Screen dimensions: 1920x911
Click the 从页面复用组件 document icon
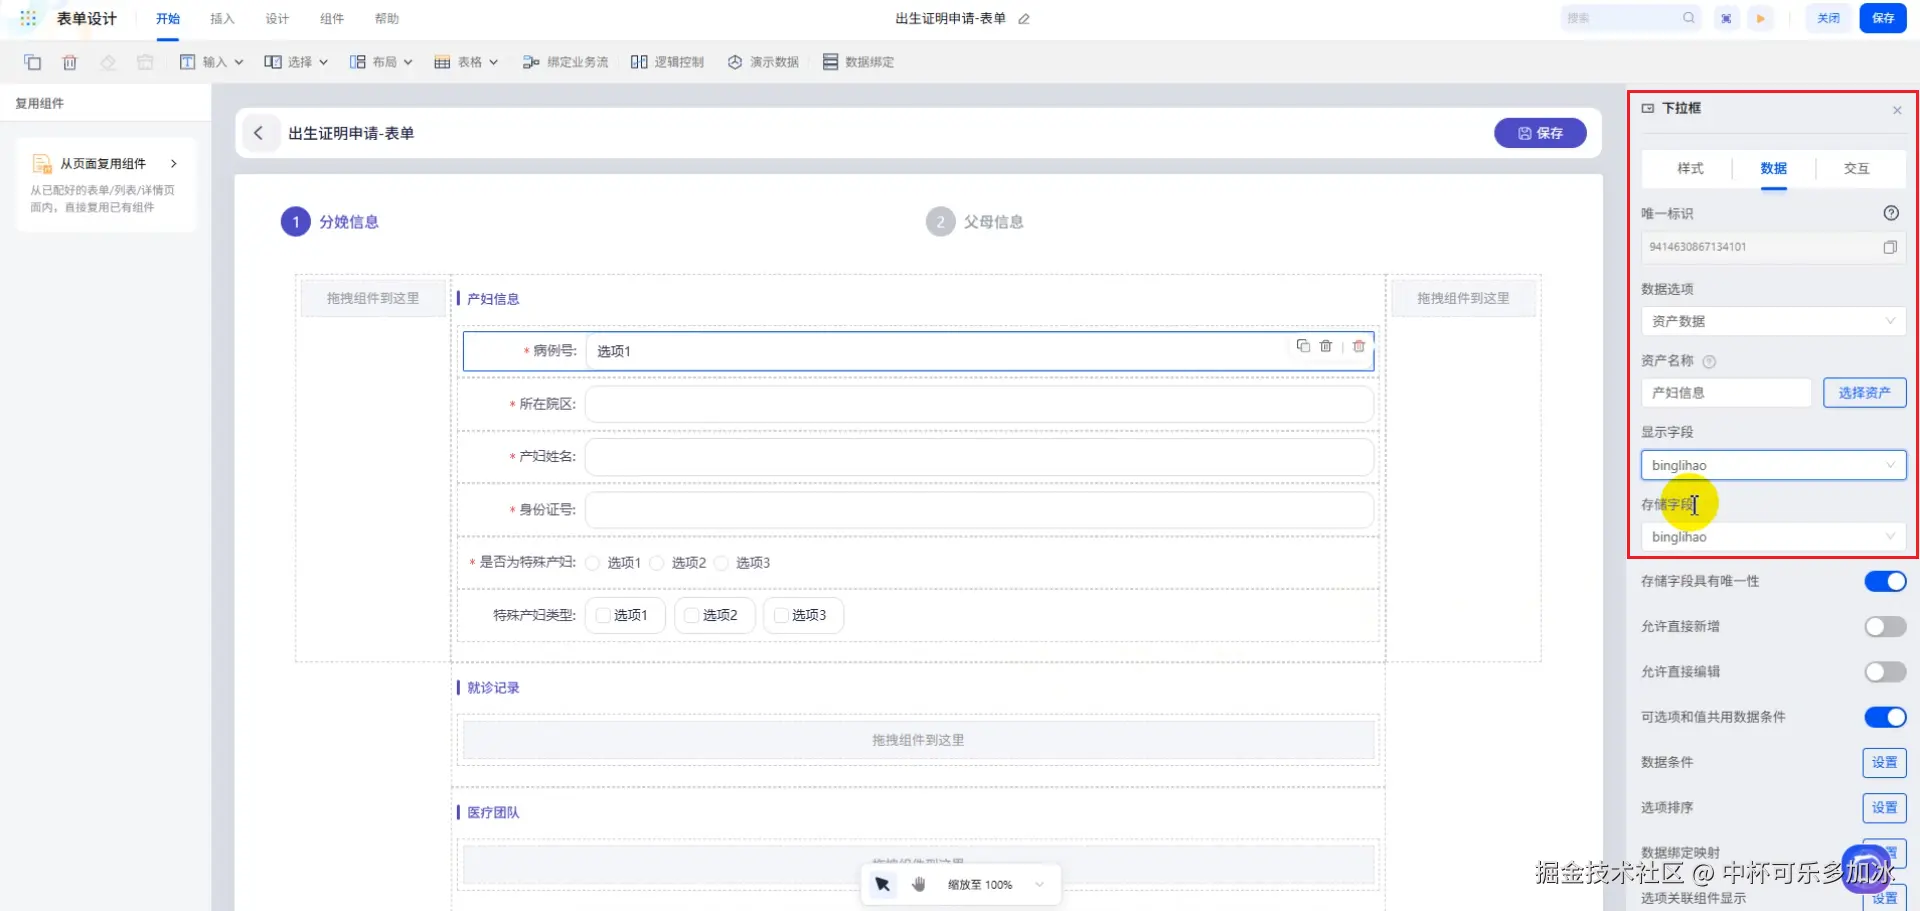(42, 164)
